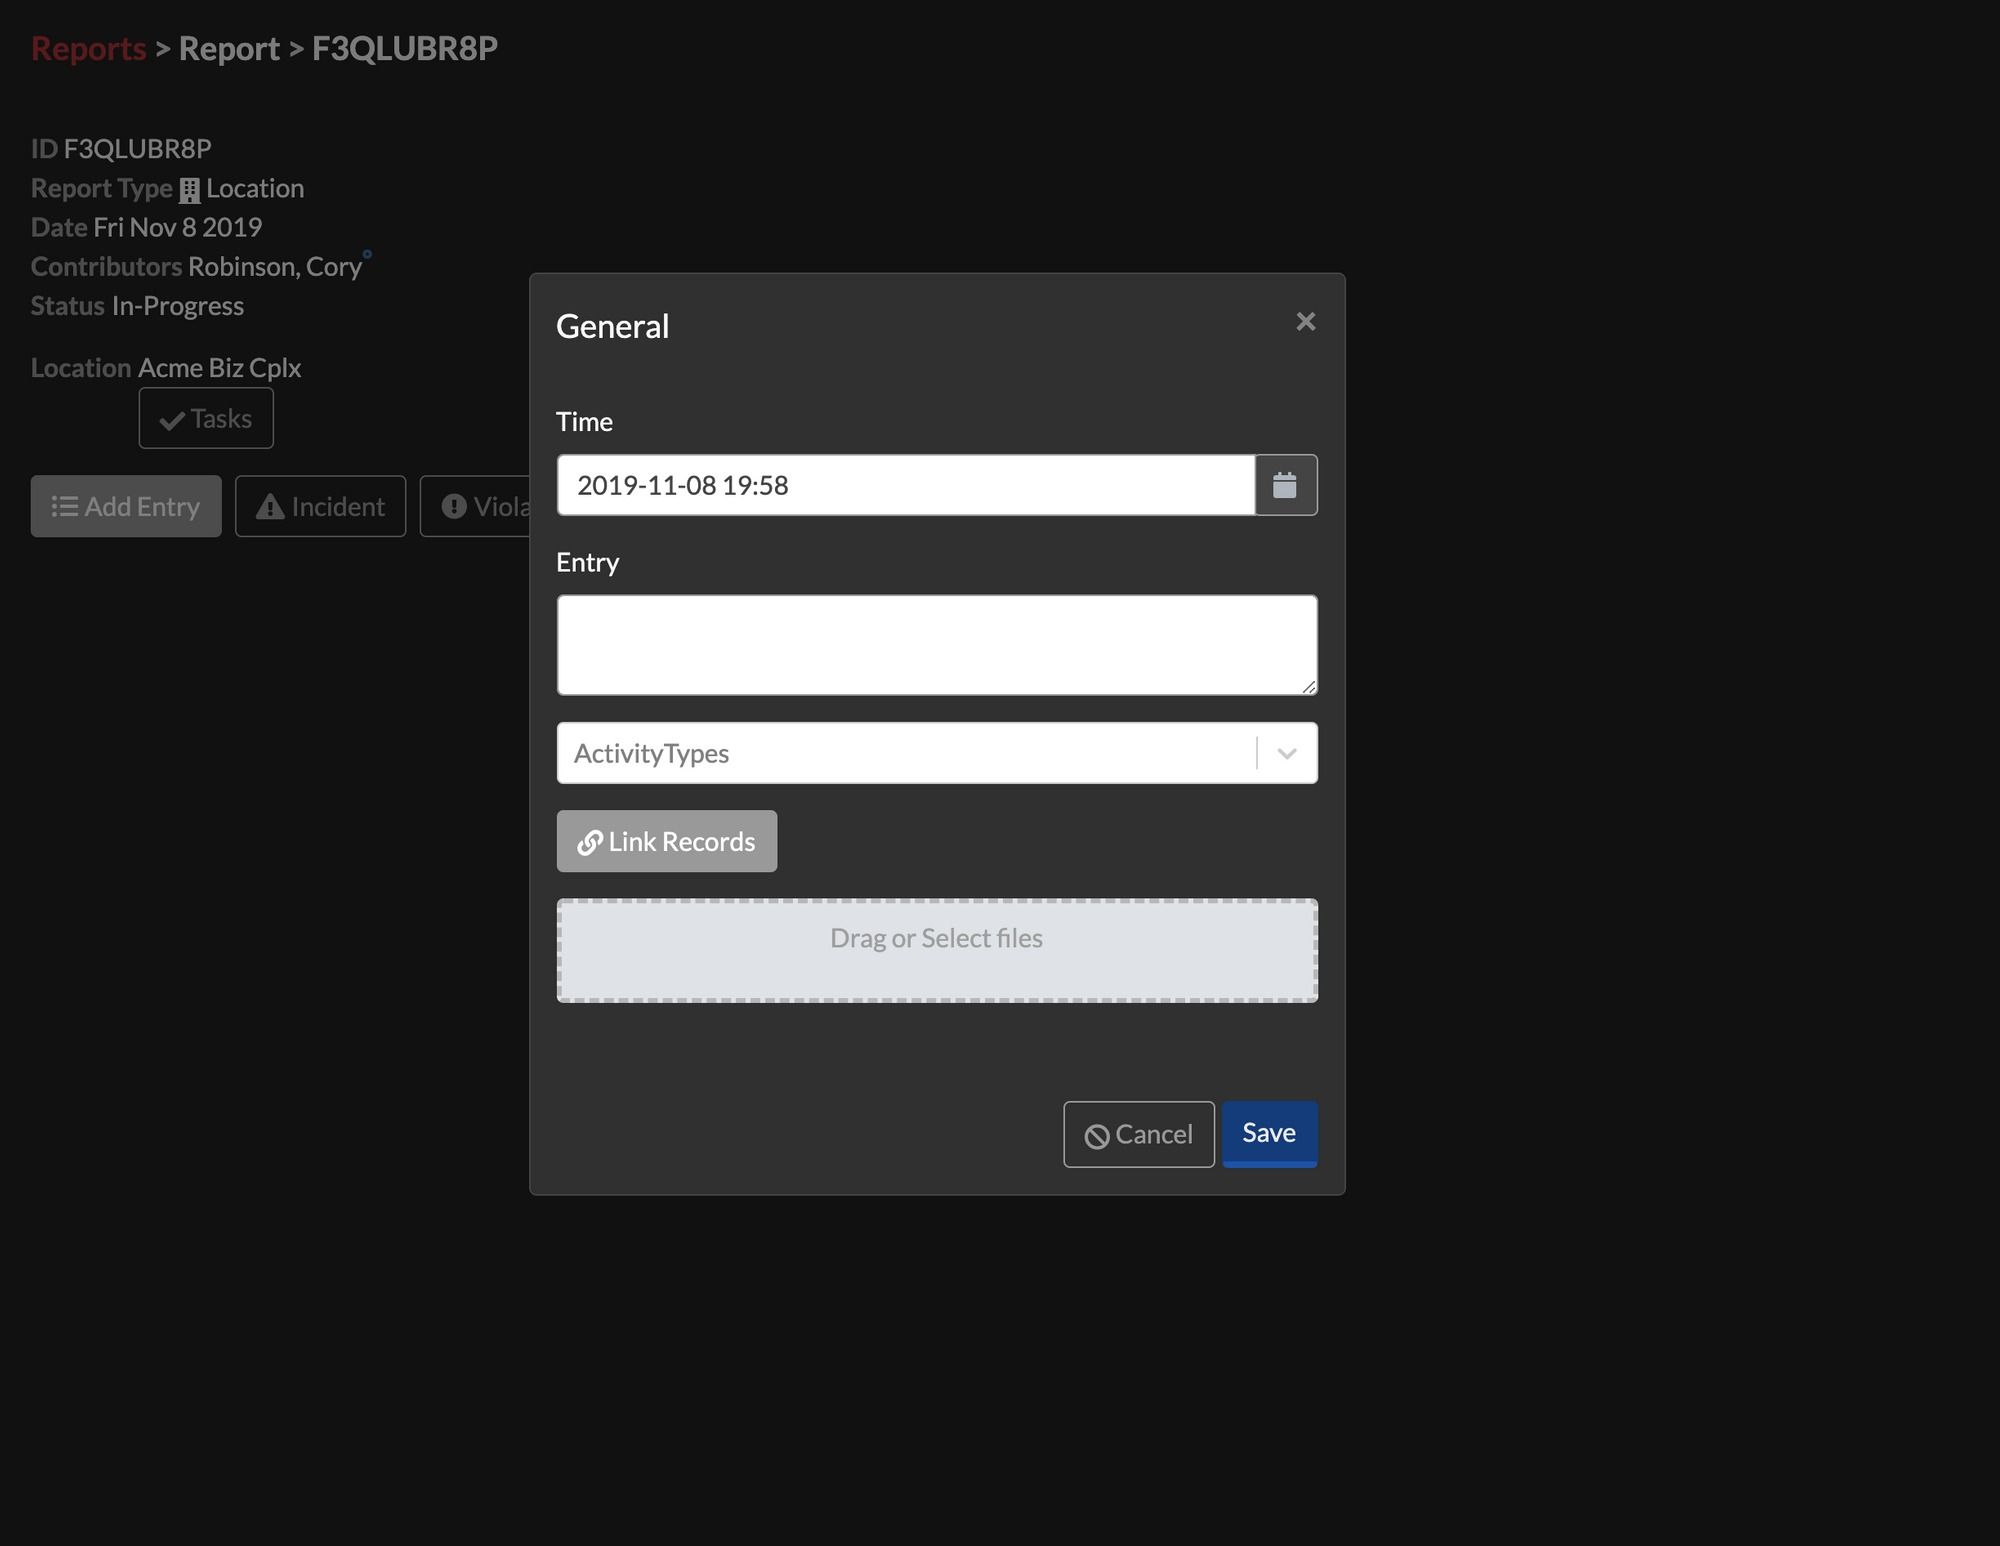Open the Report breadcrumb link

[229, 48]
